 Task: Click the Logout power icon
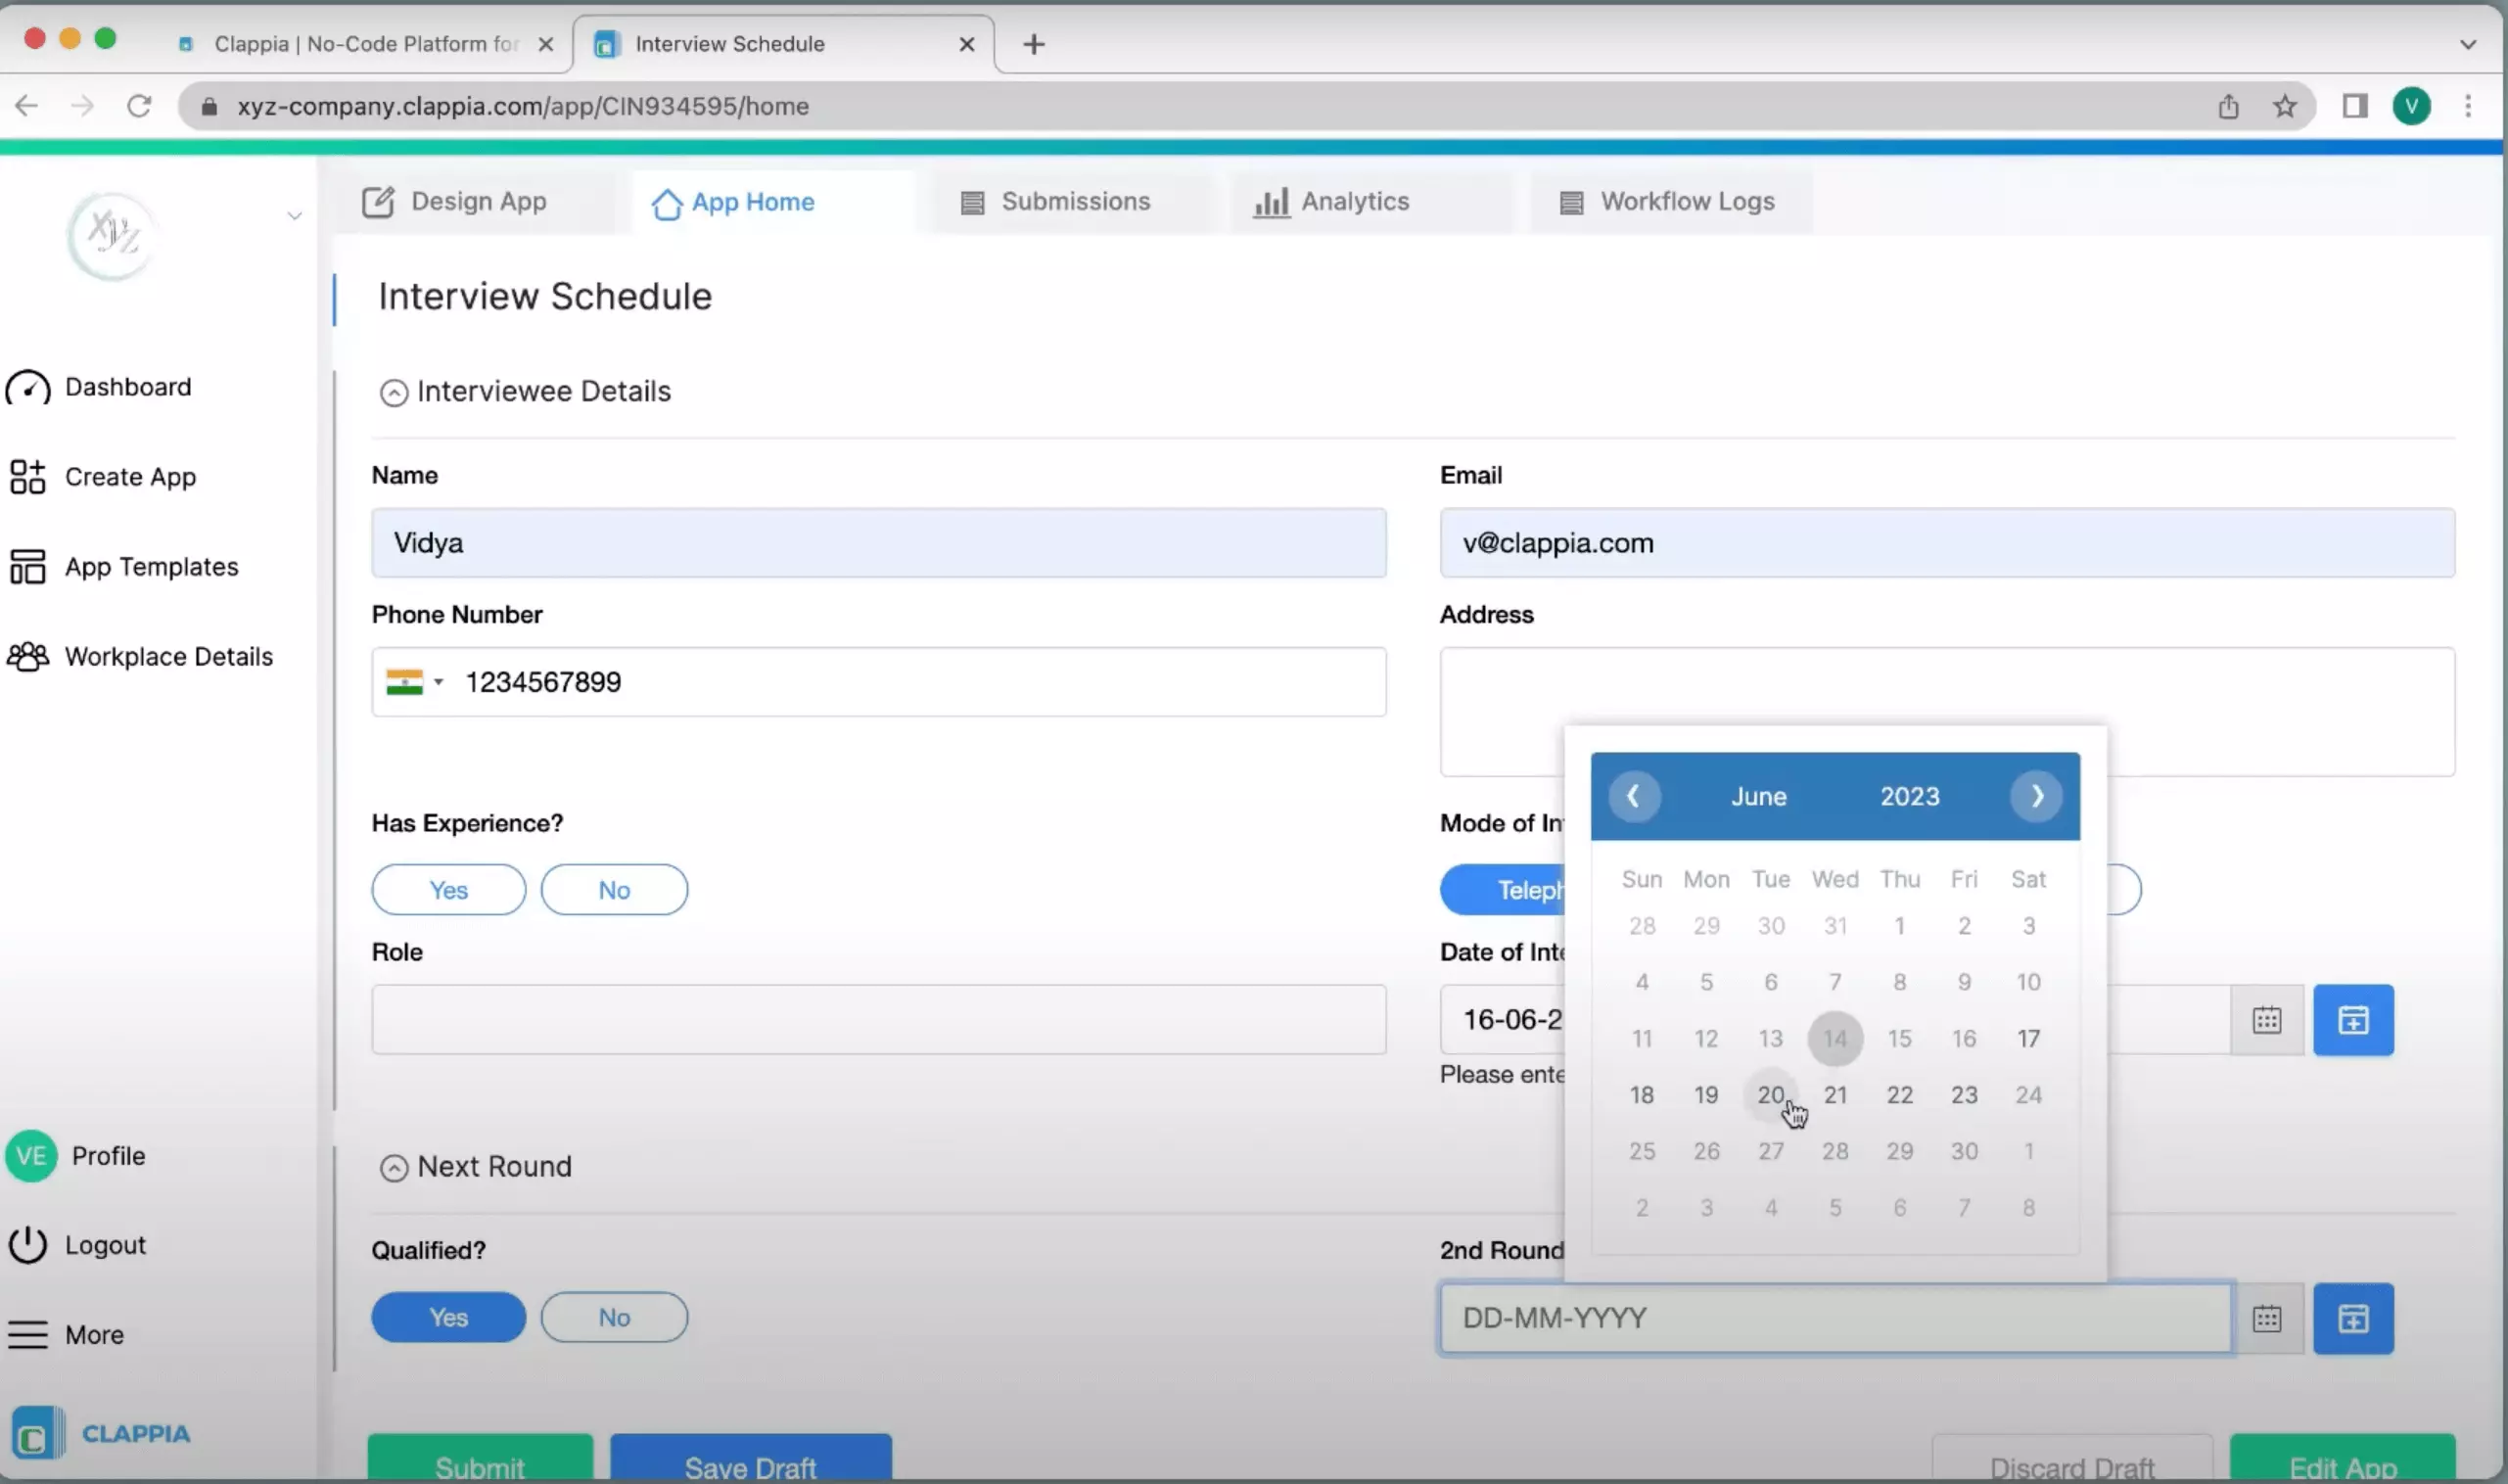pyautogui.click(x=27, y=1244)
